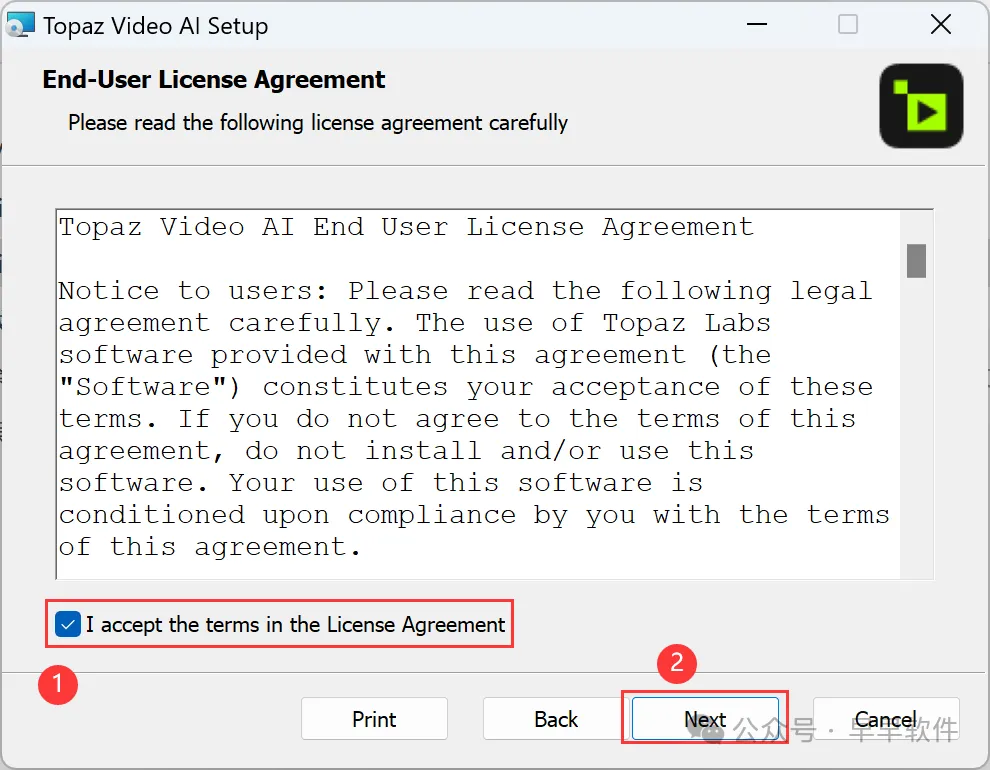Click the Print button
The height and width of the screenshot is (770, 990).
(374, 718)
